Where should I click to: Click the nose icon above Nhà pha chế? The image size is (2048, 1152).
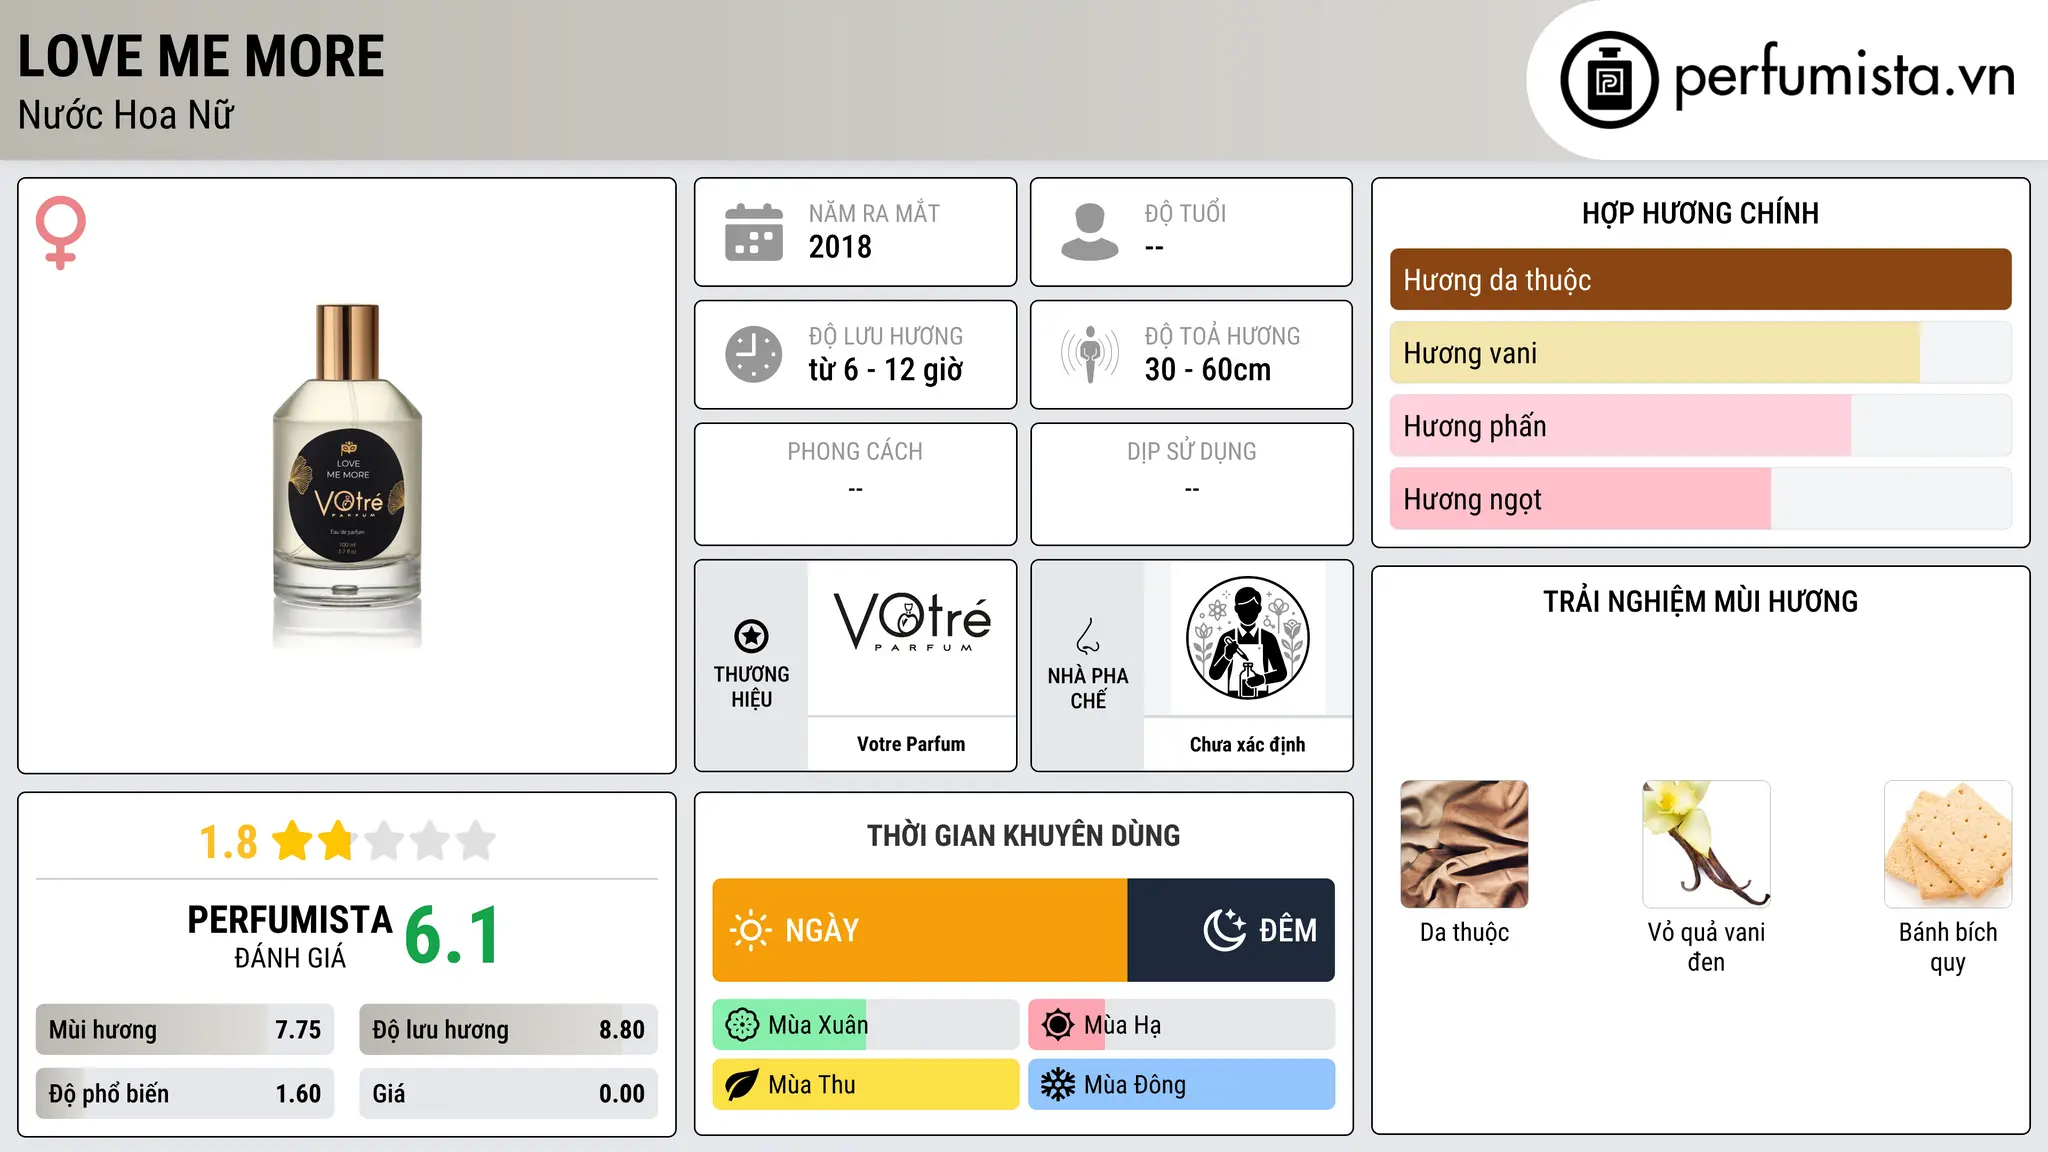(1088, 636)
